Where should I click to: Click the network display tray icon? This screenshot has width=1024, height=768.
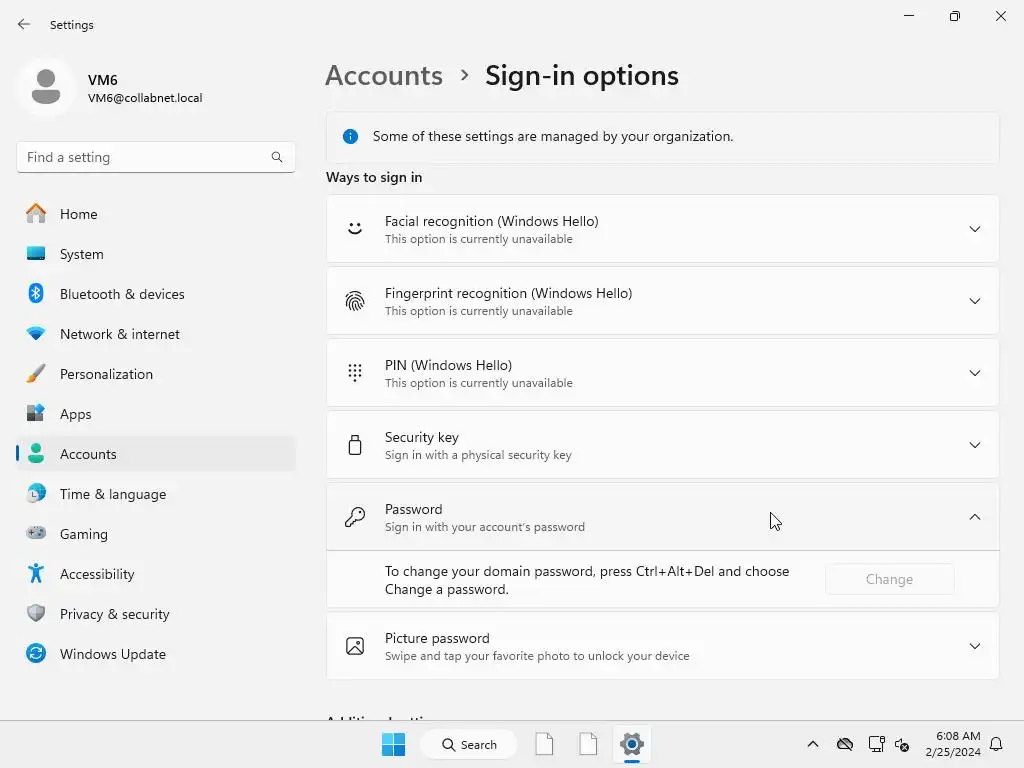(x=876, y=744)
